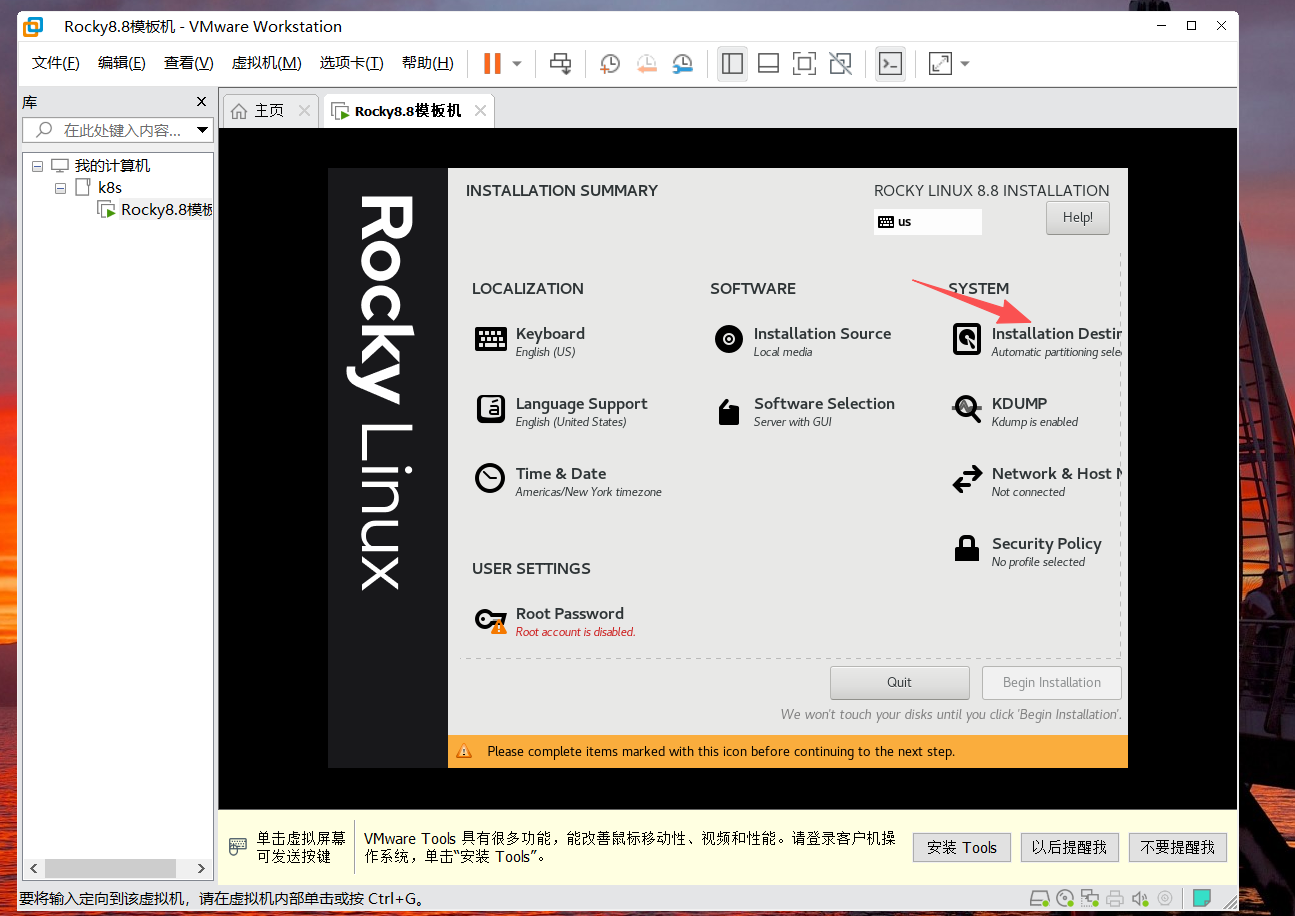This screenshot has width=1295, height=916.
Task: Open Software Selection settings
Action: point(804,411)
